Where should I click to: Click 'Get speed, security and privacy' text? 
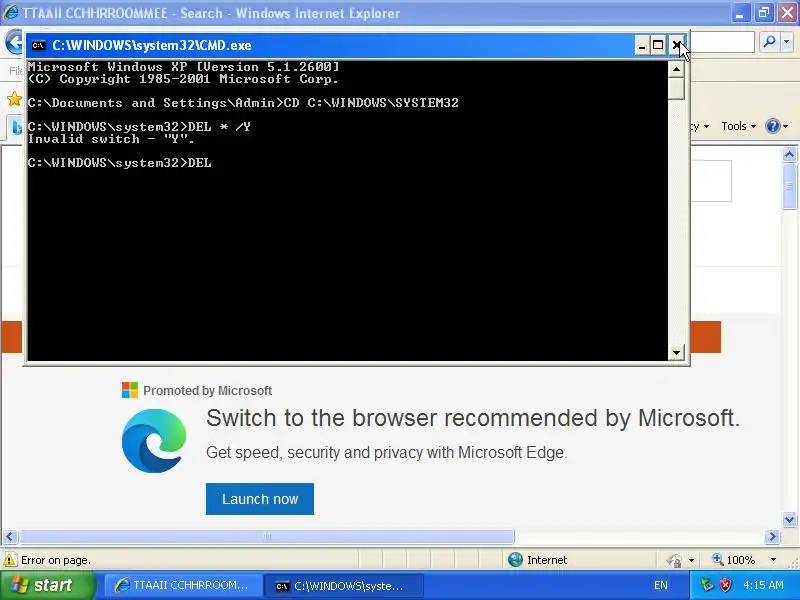coord(386,453)
